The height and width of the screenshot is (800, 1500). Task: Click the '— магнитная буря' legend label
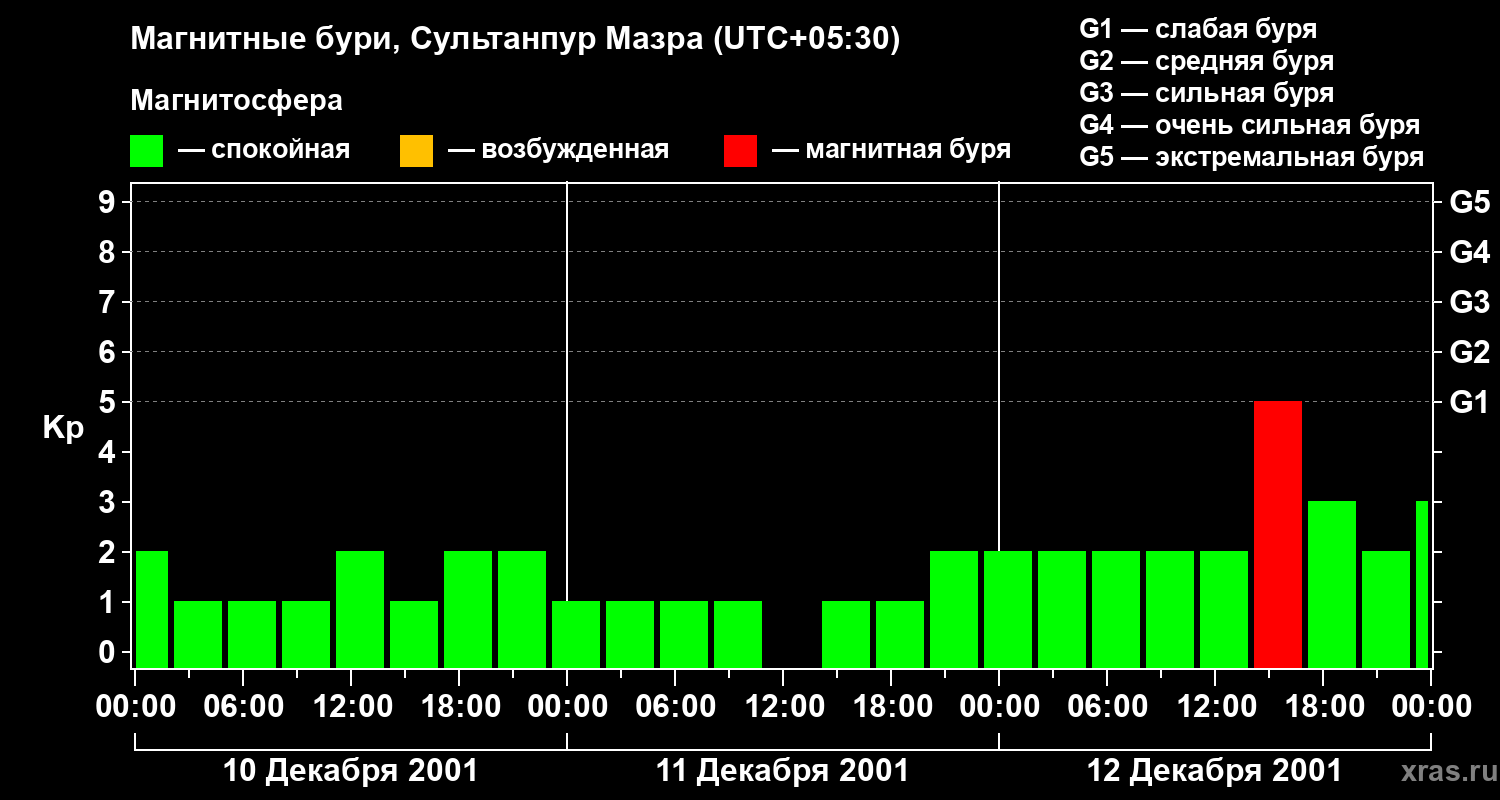tap(892, 151)
